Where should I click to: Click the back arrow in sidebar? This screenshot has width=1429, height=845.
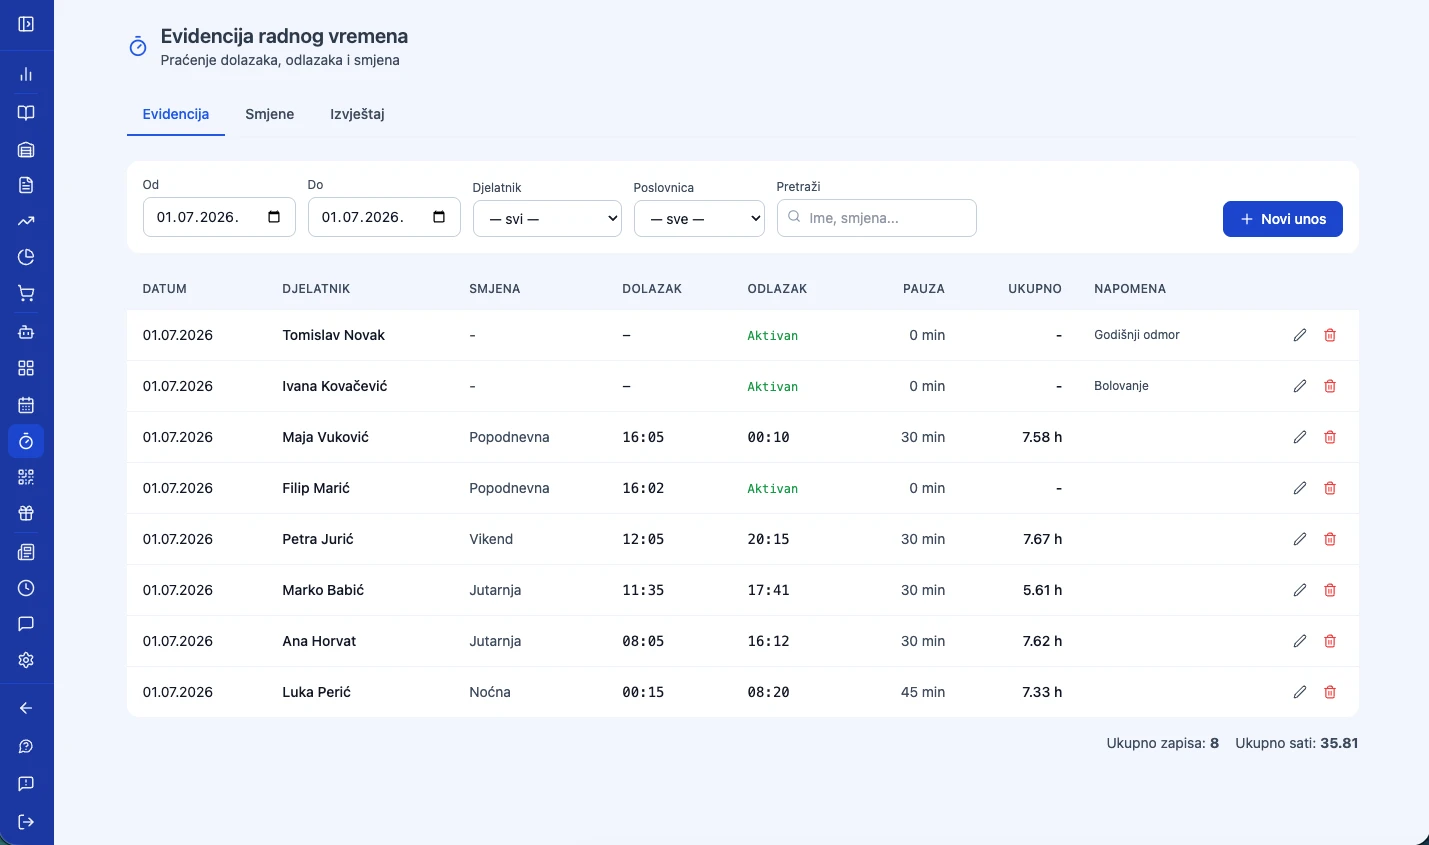[26, 708]
